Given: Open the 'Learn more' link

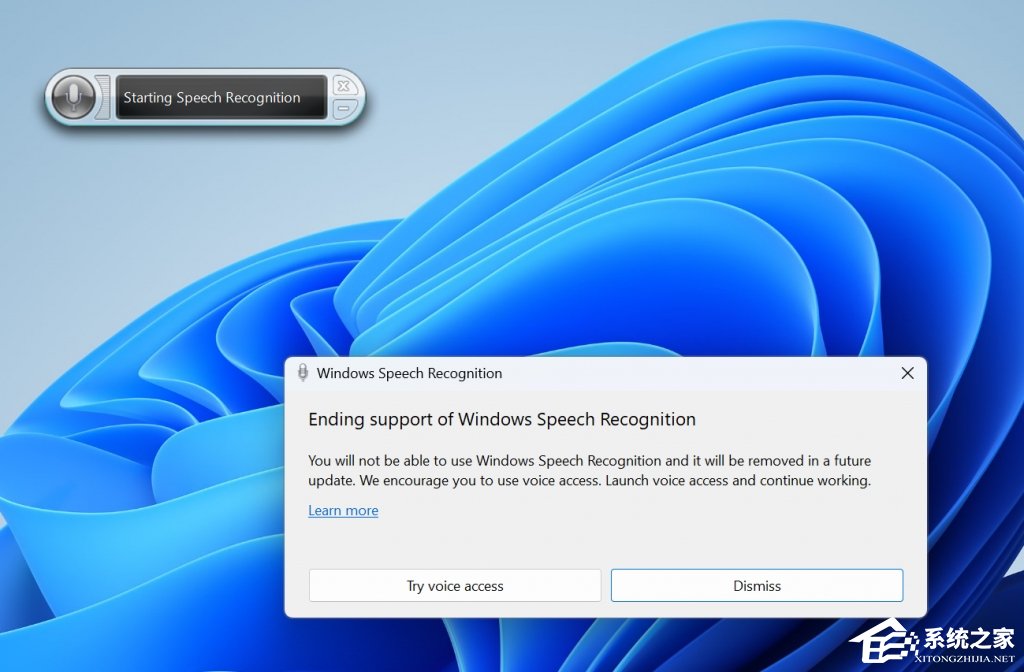Looking at the screenshot, I should tap(343, 510).
